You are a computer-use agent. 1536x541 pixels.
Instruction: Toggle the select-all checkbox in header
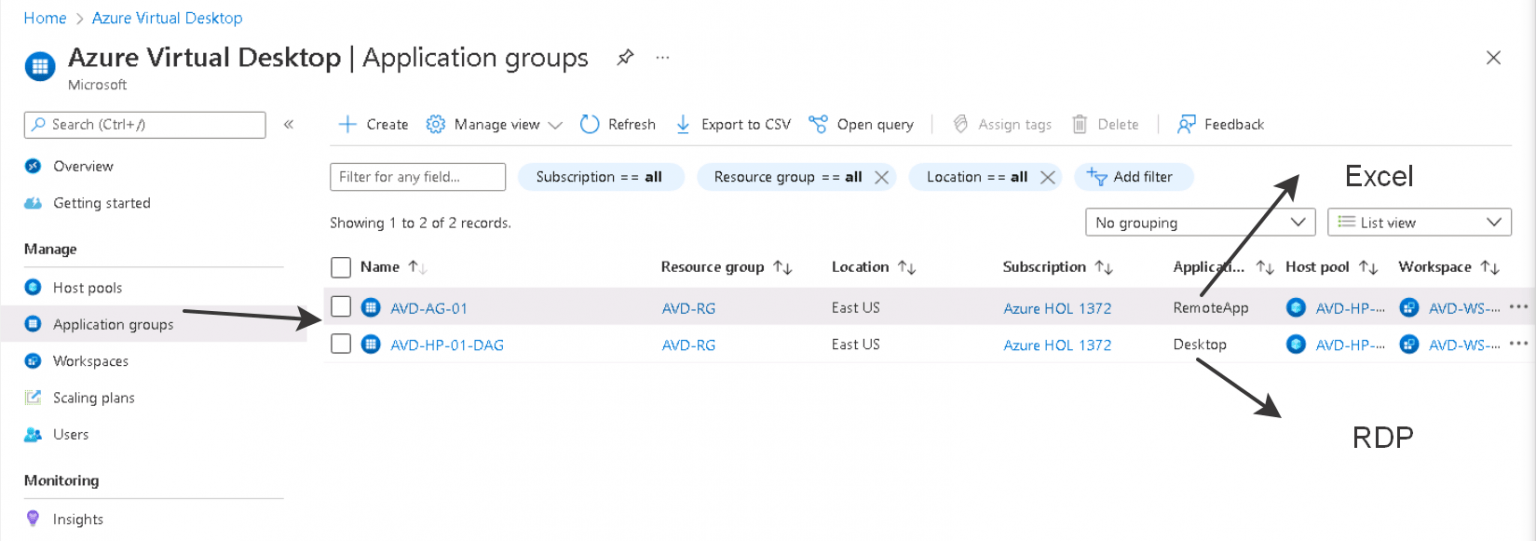tap(341, 267)
